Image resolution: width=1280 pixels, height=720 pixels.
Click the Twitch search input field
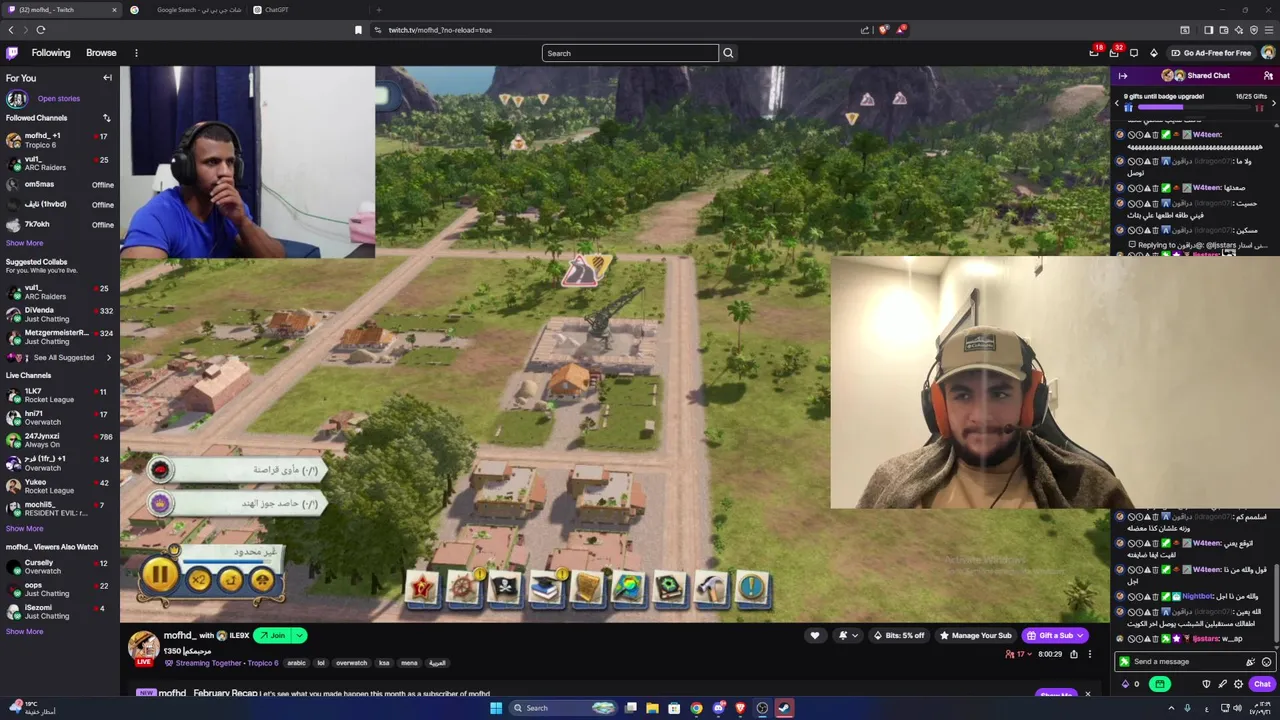[x=630, y=53]
